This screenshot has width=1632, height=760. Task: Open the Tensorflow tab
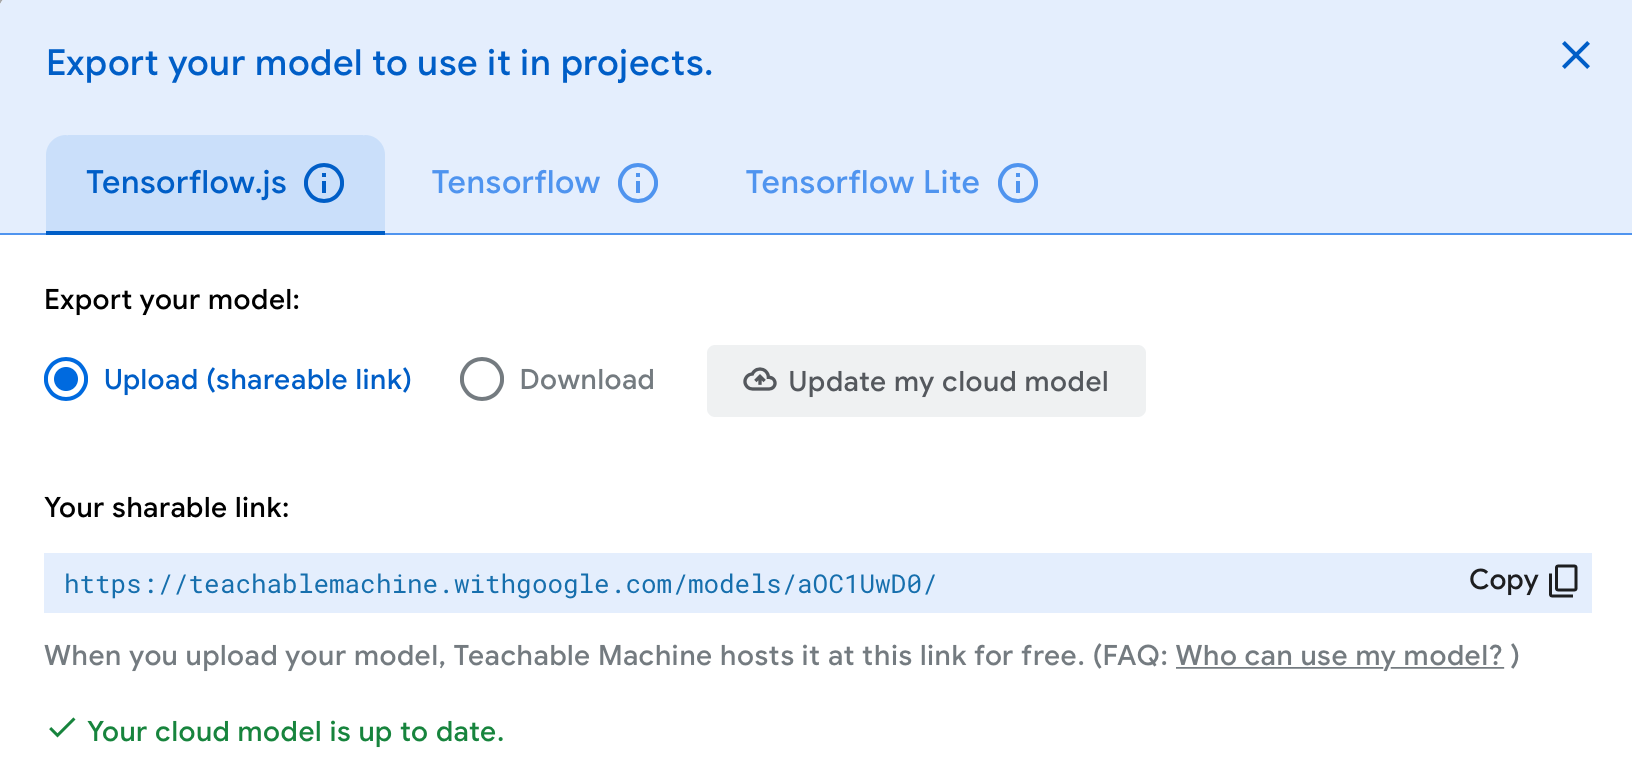(x=545, y=184)
